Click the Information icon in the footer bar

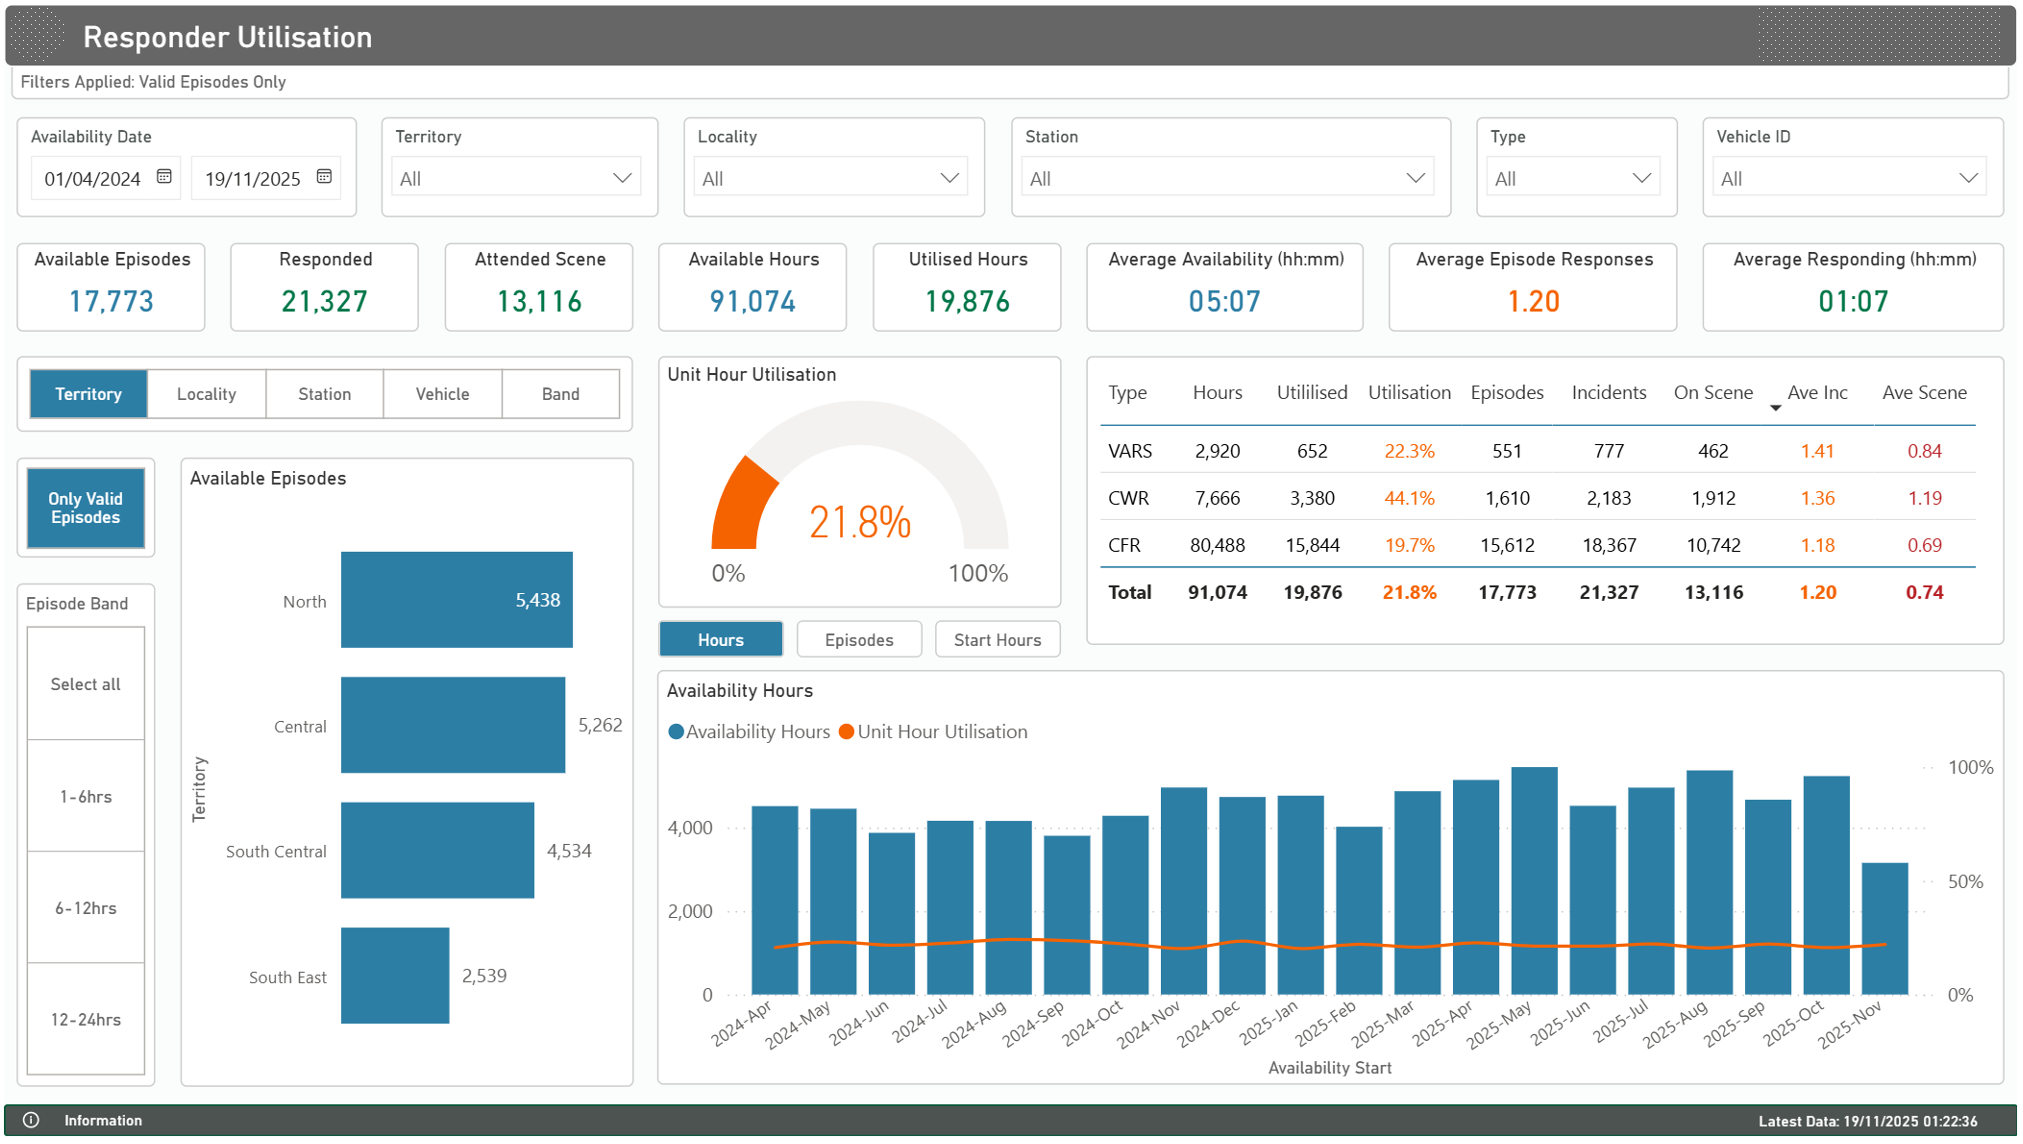34,1120
